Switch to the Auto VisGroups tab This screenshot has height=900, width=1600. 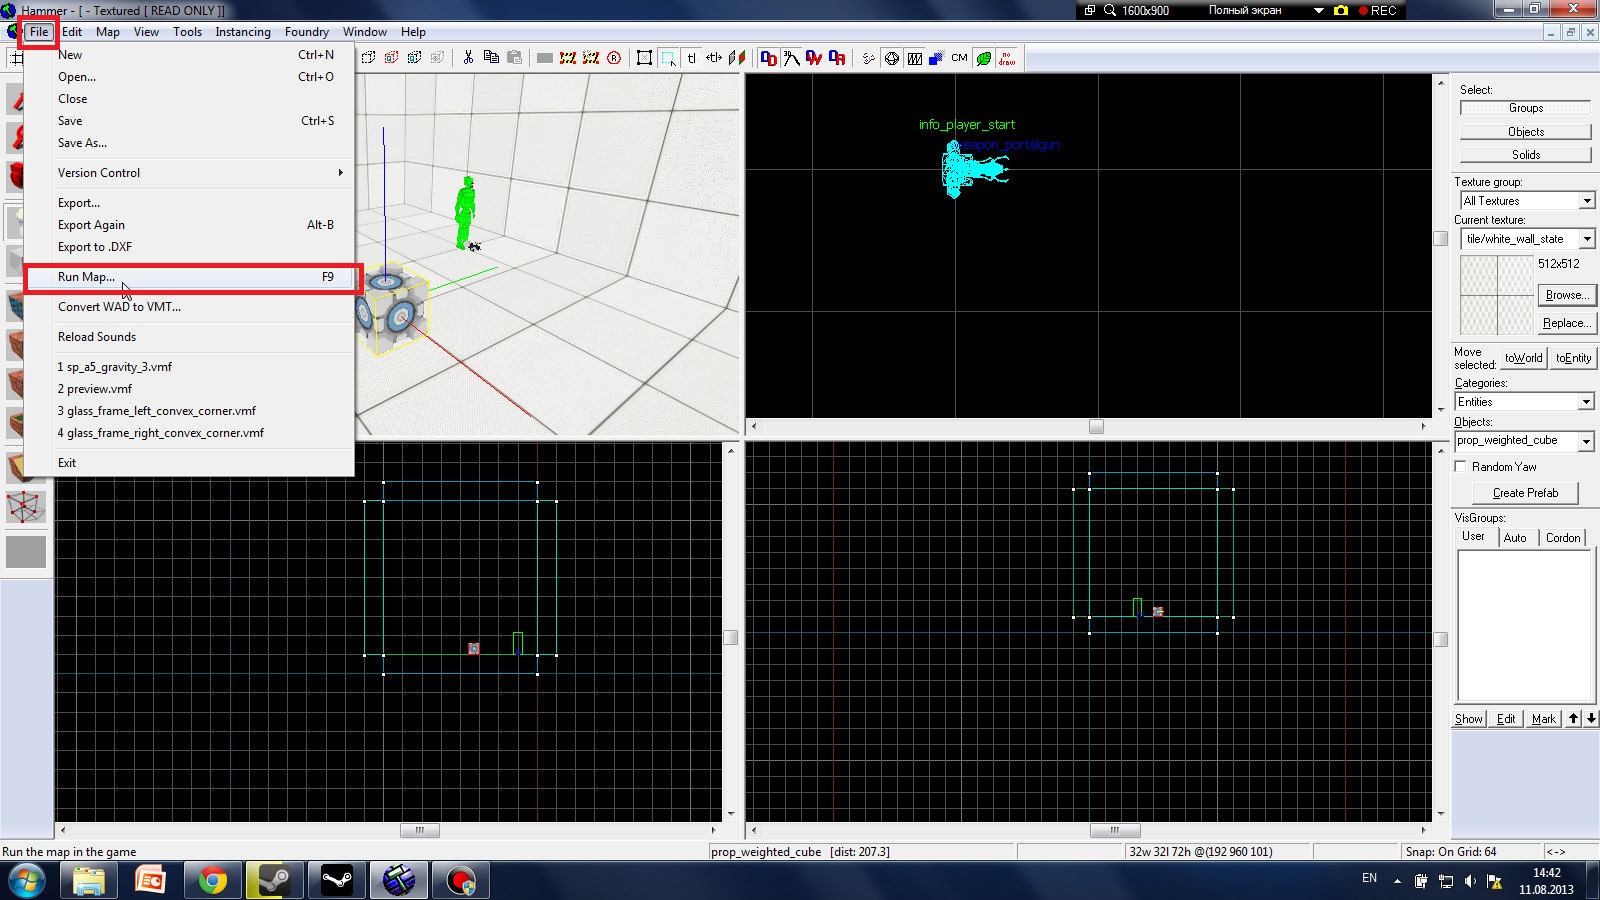[1515, 538]
